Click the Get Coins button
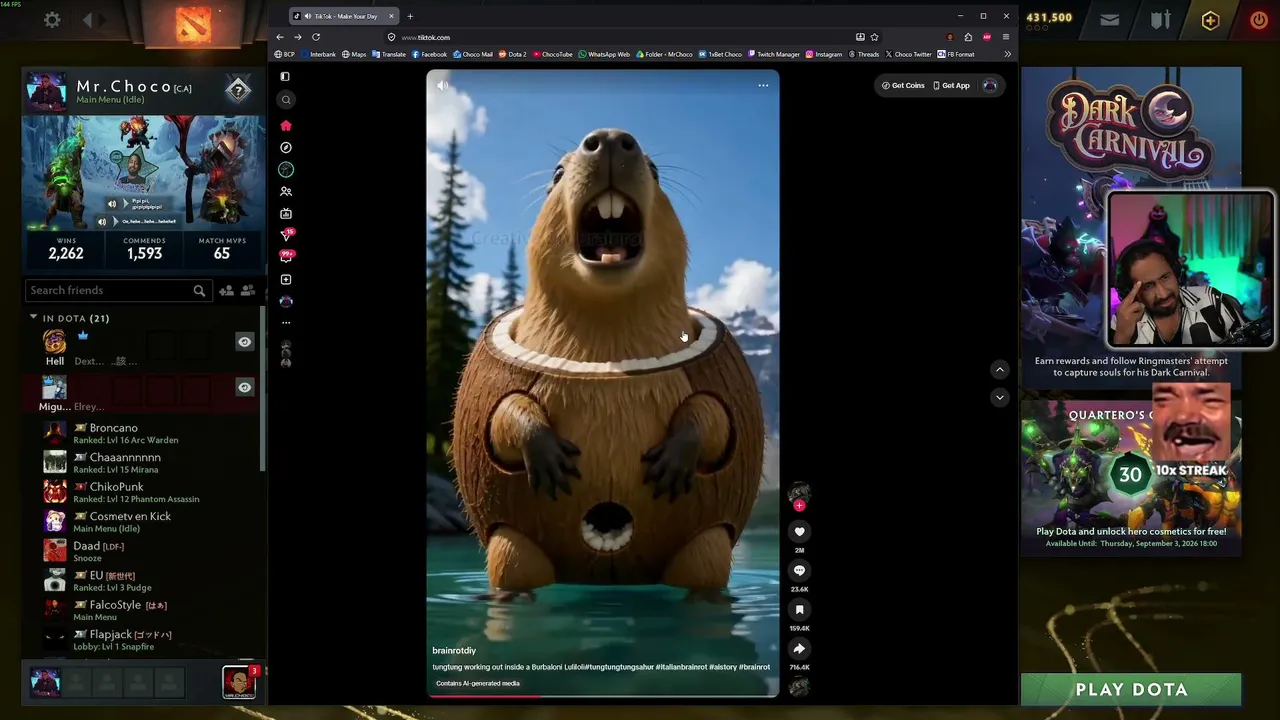 pos(903,85)
